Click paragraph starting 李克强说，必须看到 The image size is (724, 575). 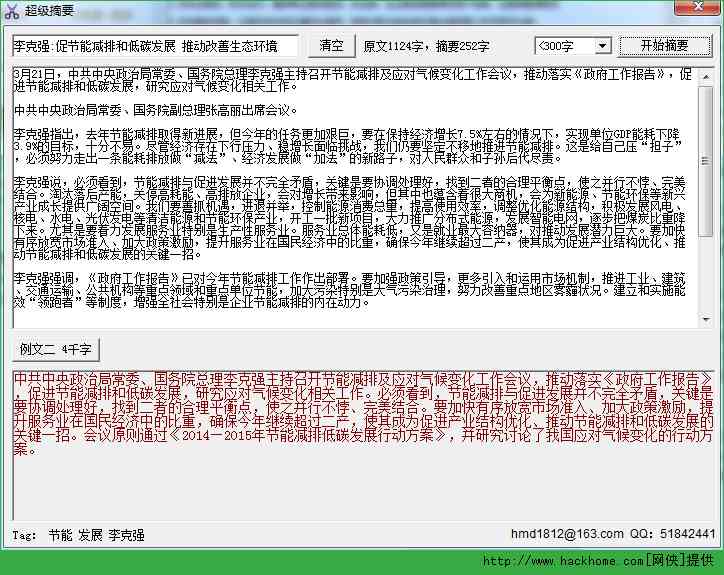pos(350,218)
